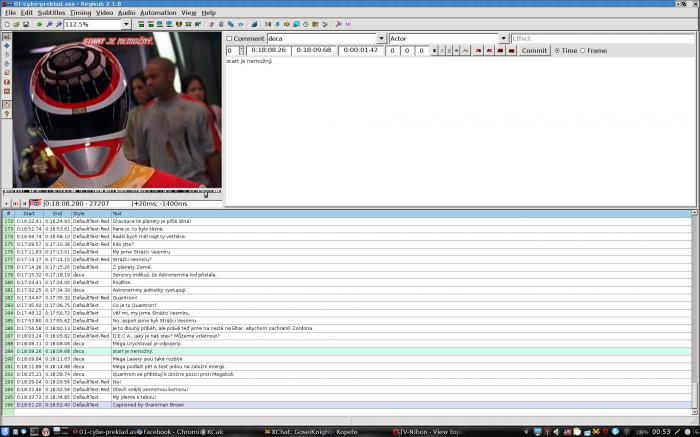Open the Video menu
Image resolution: width=700 pixels, height=437 pixels.
click(104, 13)
